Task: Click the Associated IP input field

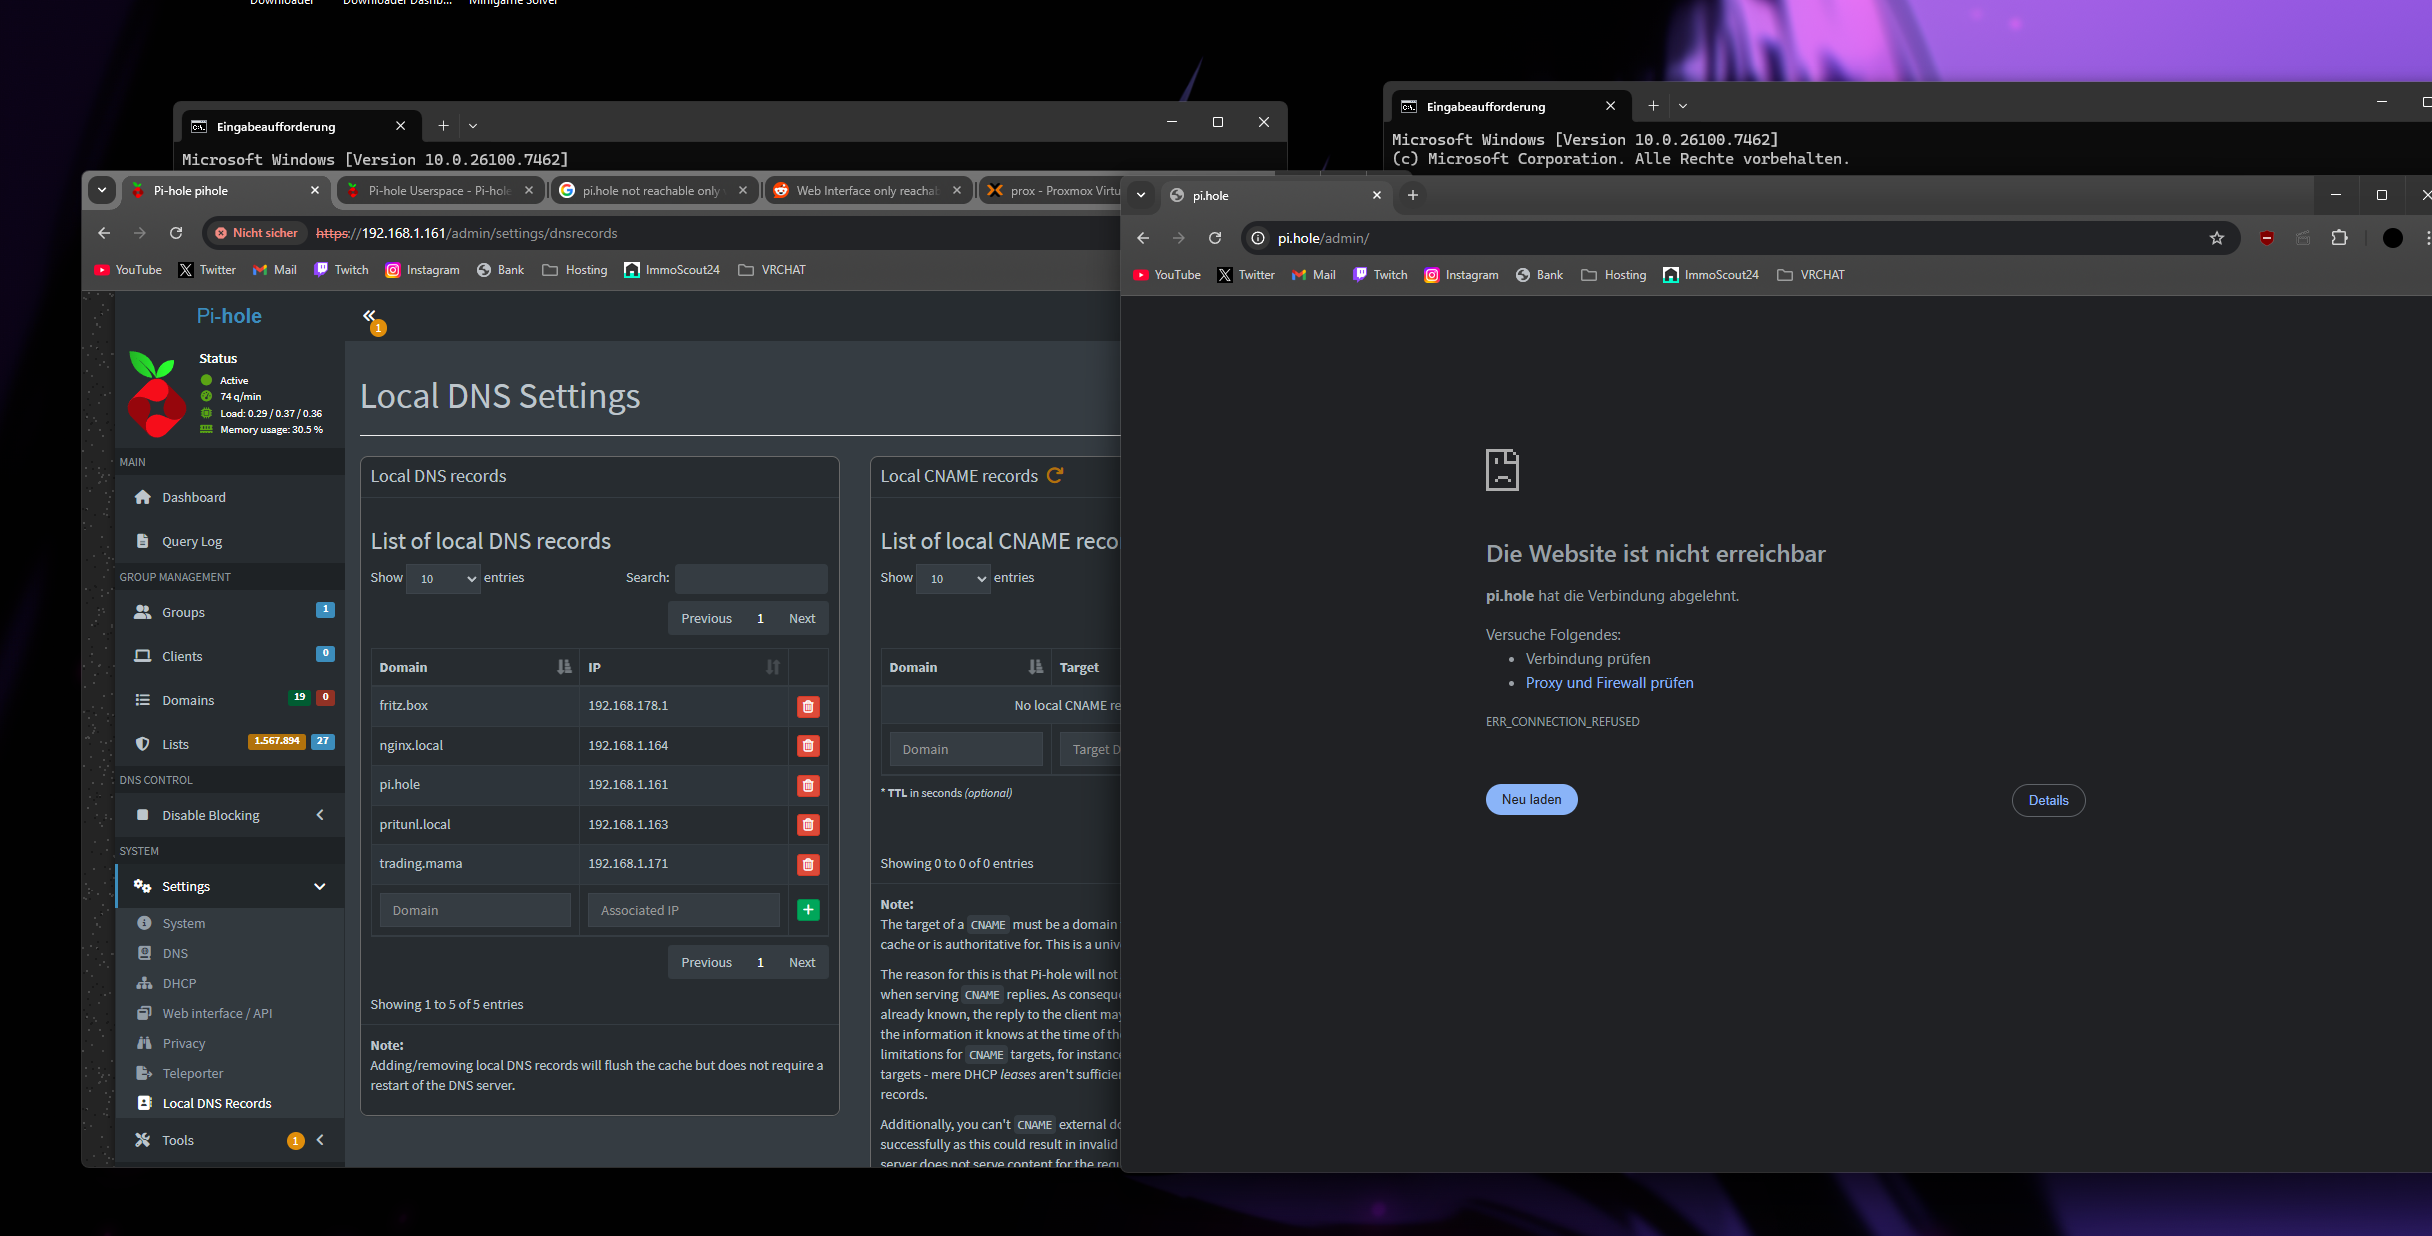Action: (684, 910)
